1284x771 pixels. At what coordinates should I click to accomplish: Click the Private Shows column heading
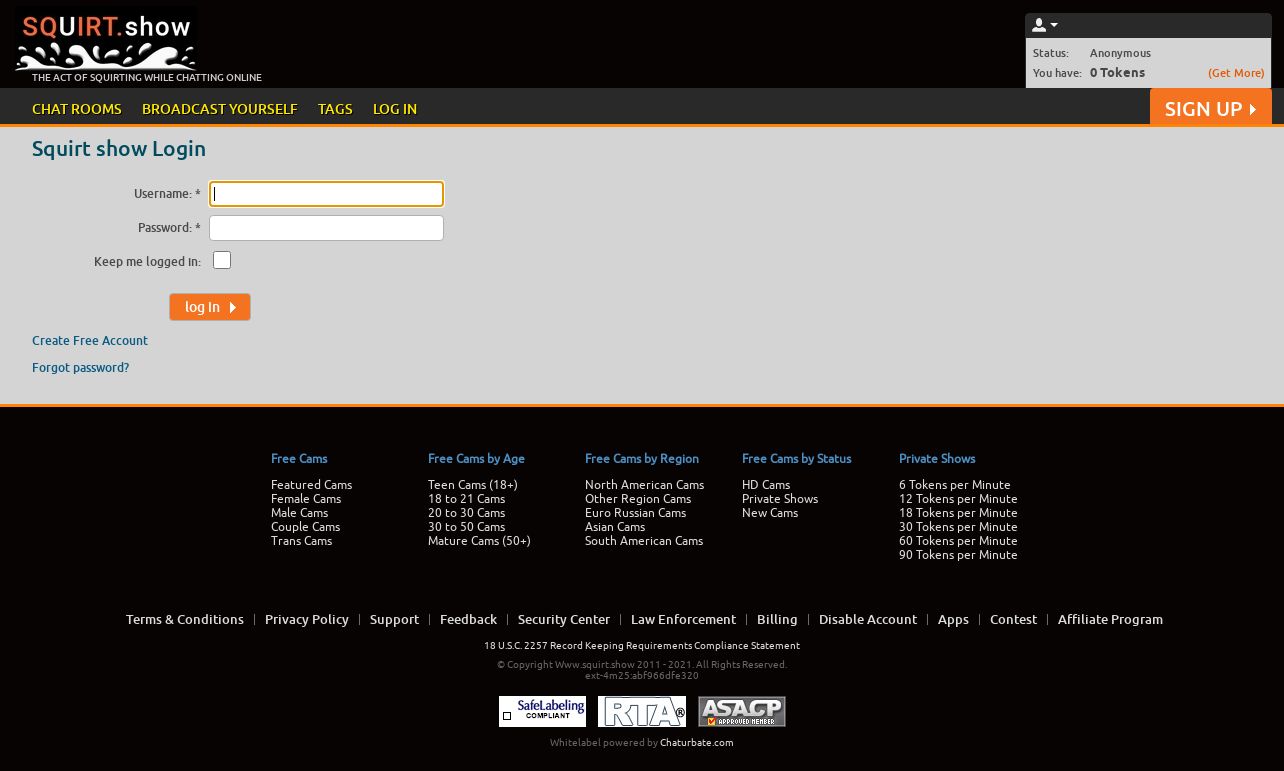[x=937, y=458]
